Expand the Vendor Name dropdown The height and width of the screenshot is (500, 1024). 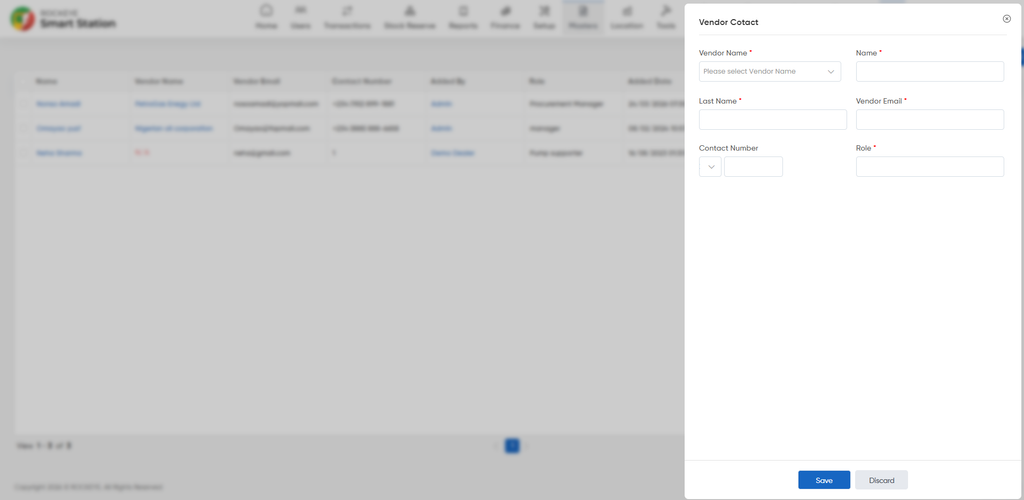(770, 71)
